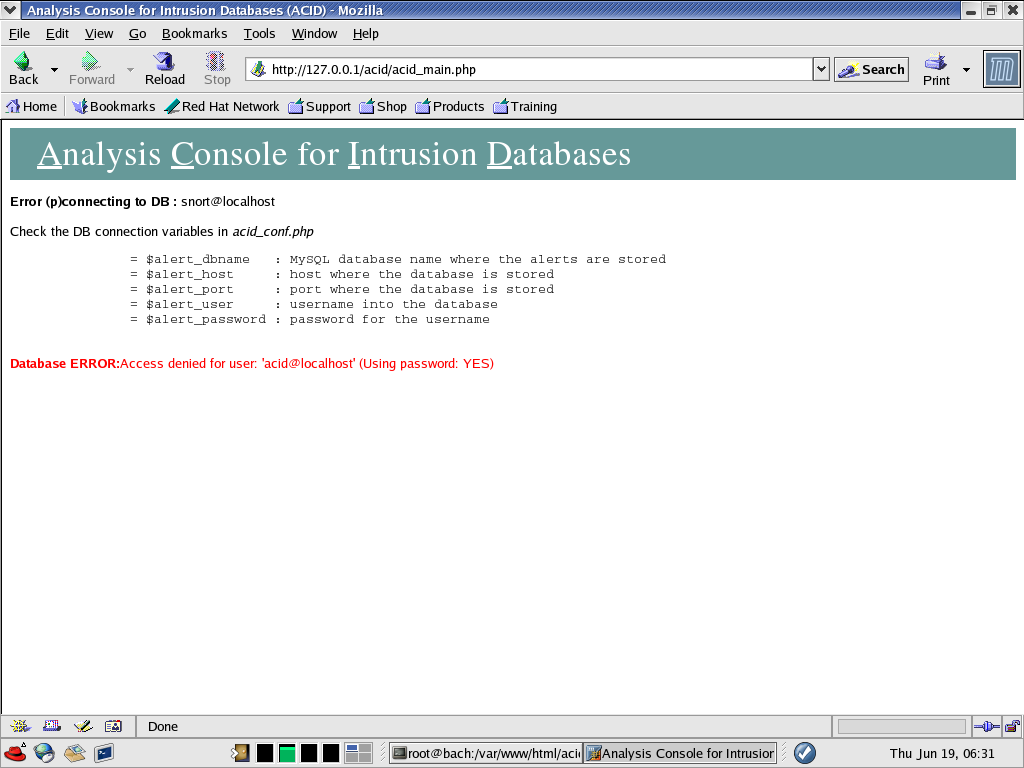Viewport: 1024px width, 768px height.
Task: Open Address Book from the status bar icon
Action: tap(114, 726)
